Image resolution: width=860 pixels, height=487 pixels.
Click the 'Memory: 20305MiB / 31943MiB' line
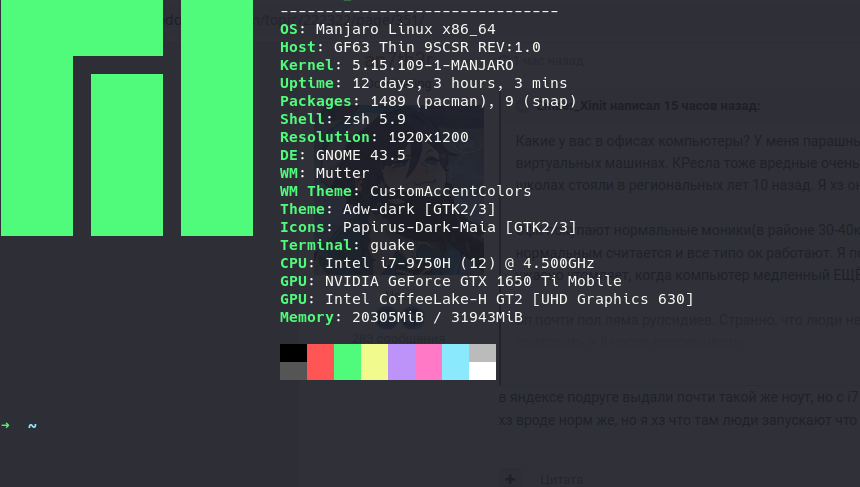tap(401, 318)
